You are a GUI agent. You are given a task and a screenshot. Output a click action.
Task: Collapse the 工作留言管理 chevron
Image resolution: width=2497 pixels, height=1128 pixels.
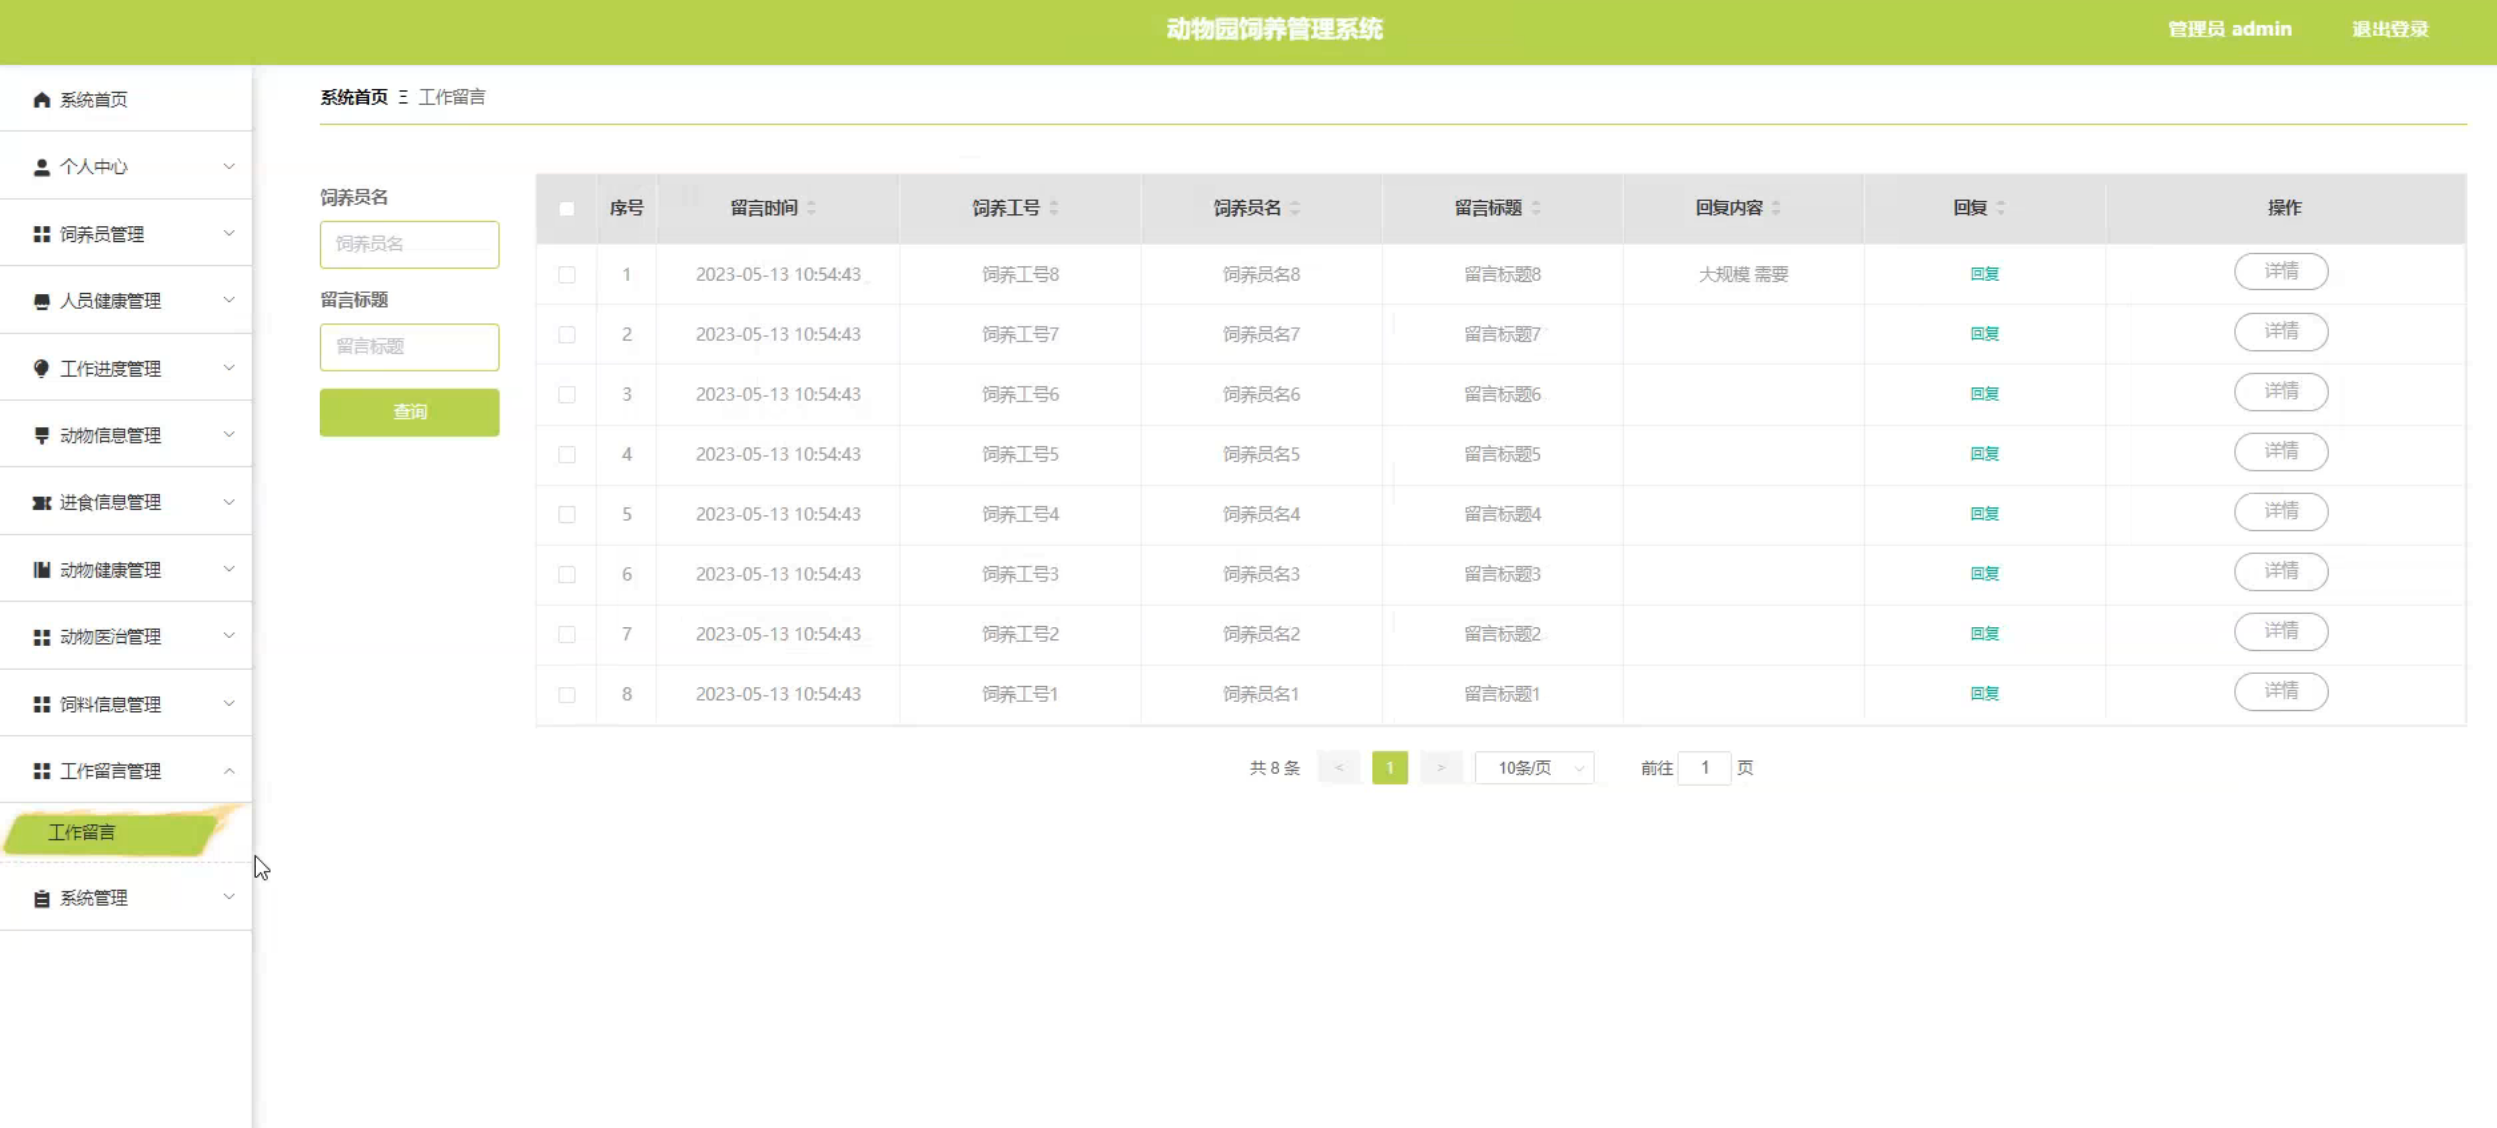click(x=229, y=771)
